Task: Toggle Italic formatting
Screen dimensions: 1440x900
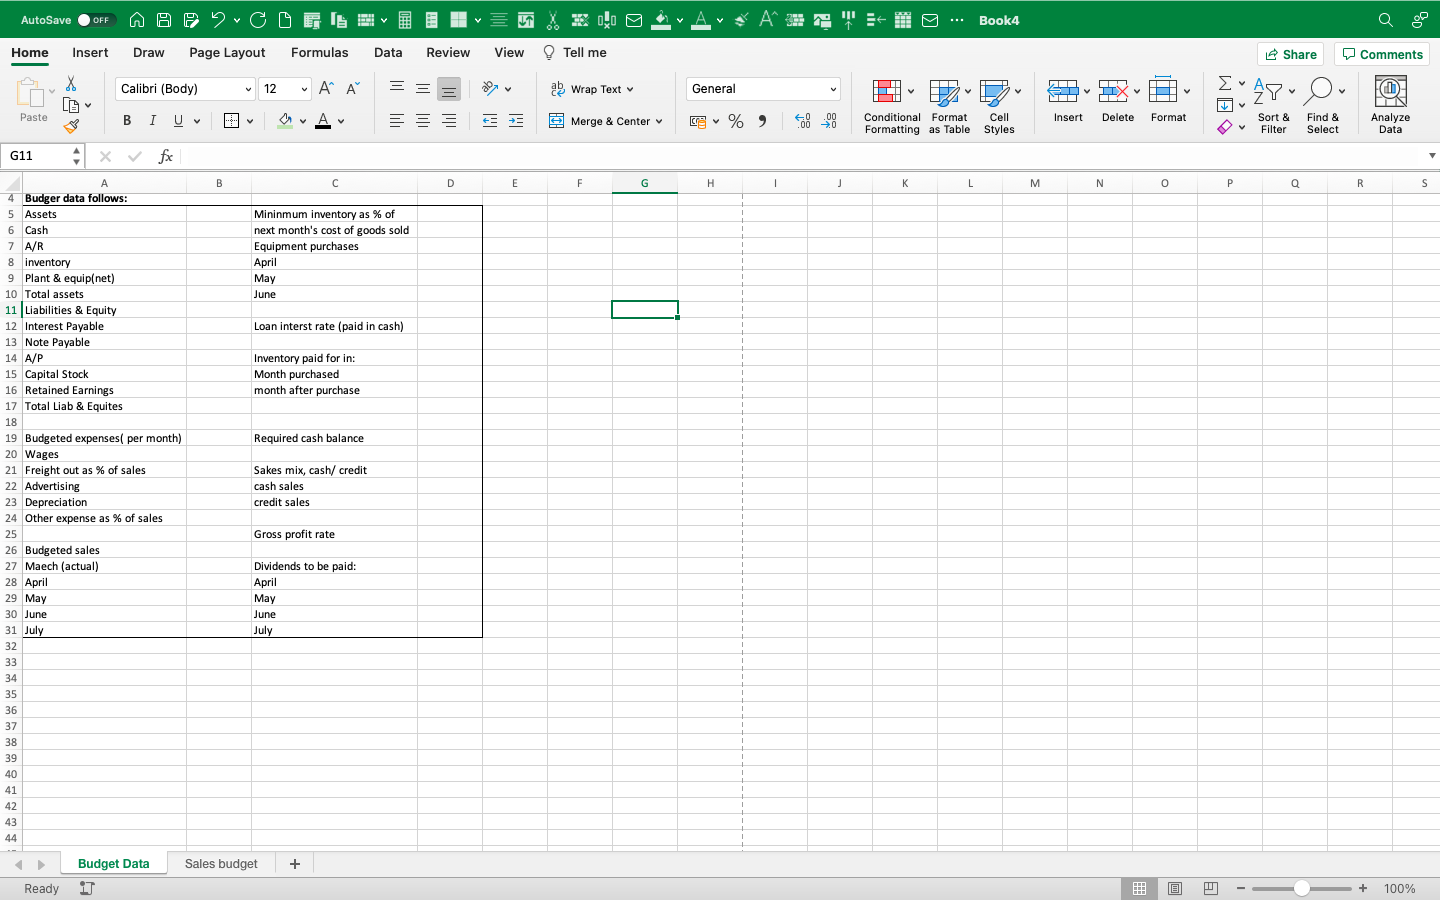Action: tap(153, 121)
